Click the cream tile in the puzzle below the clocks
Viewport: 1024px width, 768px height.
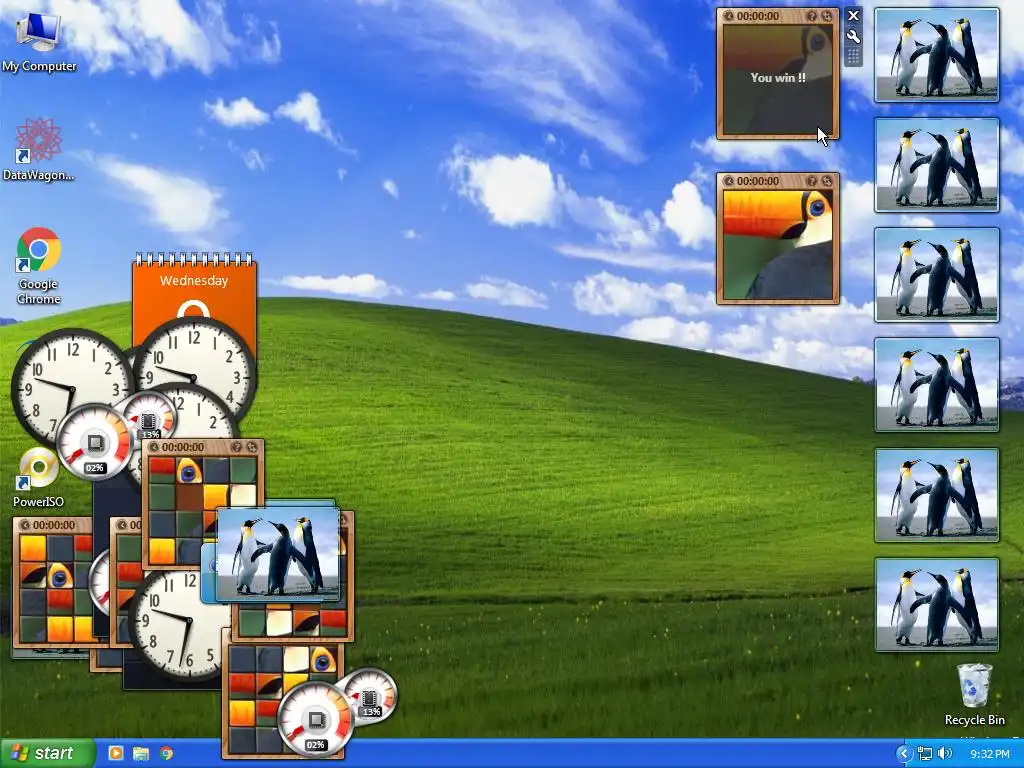click(x=244, y=496)
